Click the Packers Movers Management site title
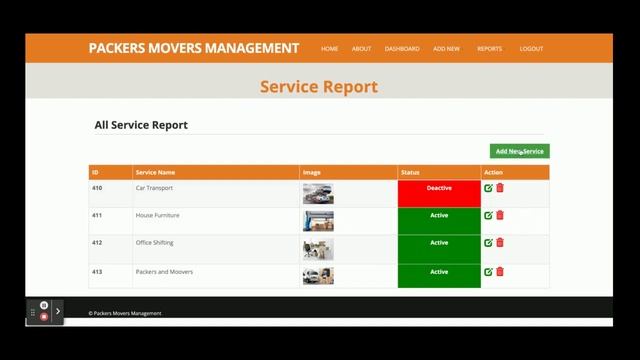The image size is (640, 360). coord(194,48)
